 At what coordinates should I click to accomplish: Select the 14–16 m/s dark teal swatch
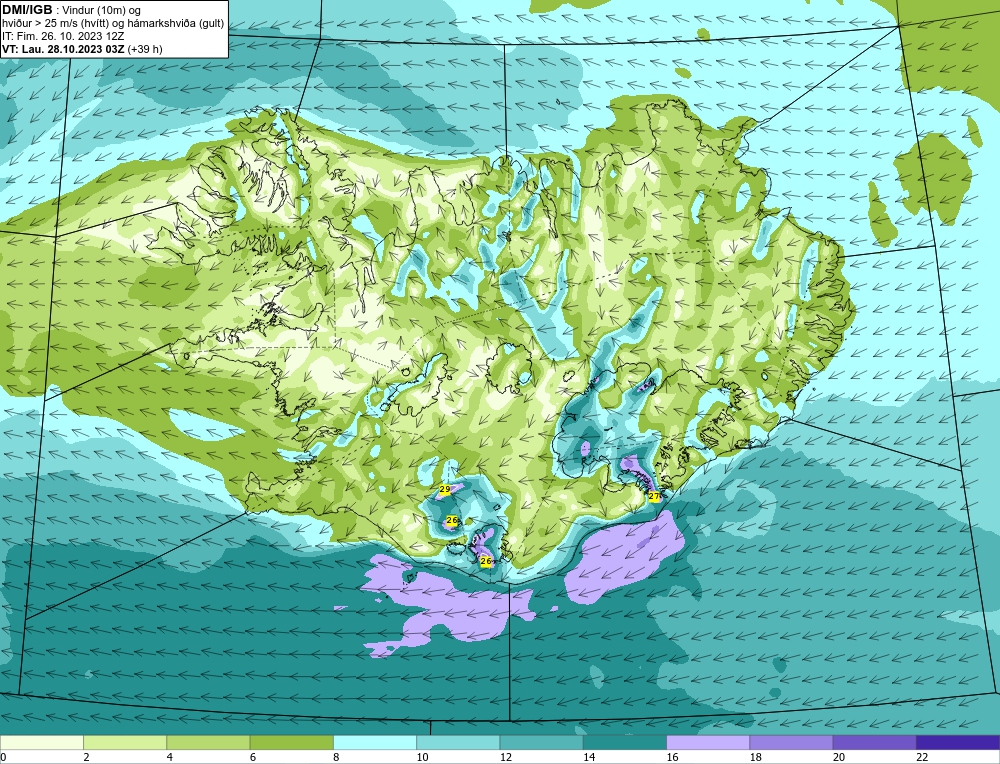625,743
